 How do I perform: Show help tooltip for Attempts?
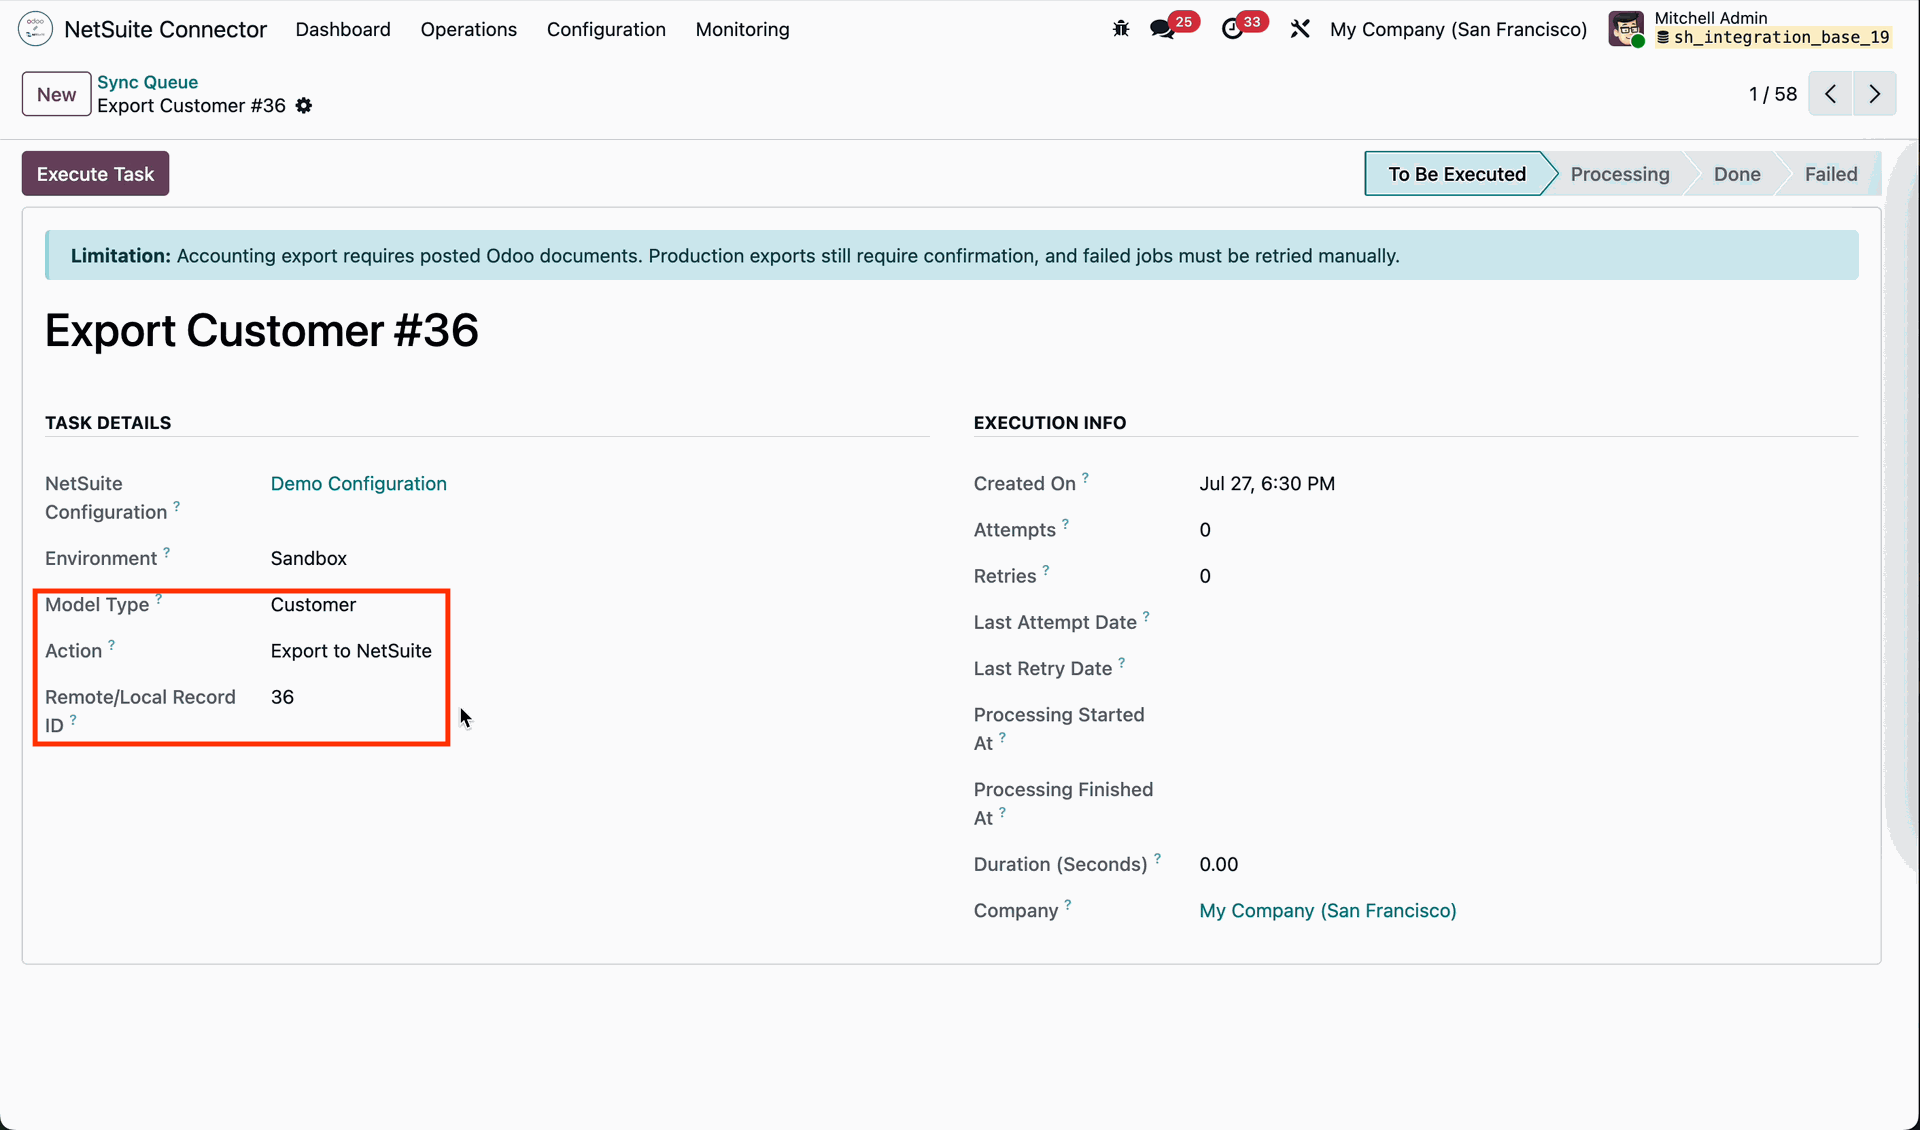[1065, 524]
